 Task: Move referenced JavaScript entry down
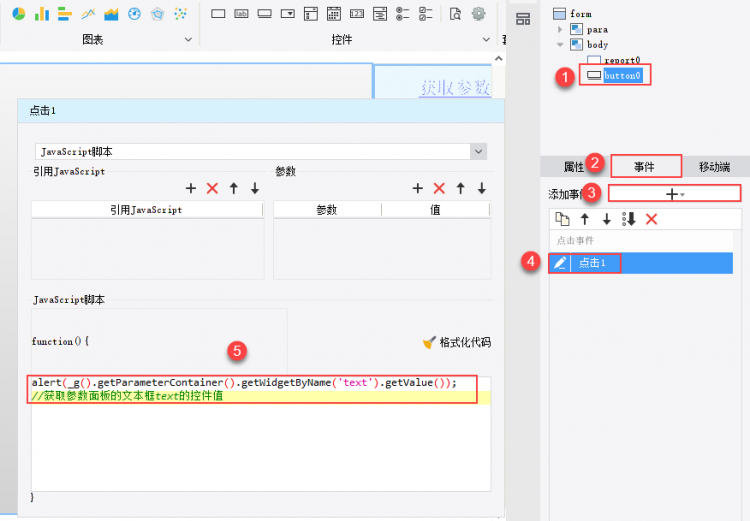[255, 188]
